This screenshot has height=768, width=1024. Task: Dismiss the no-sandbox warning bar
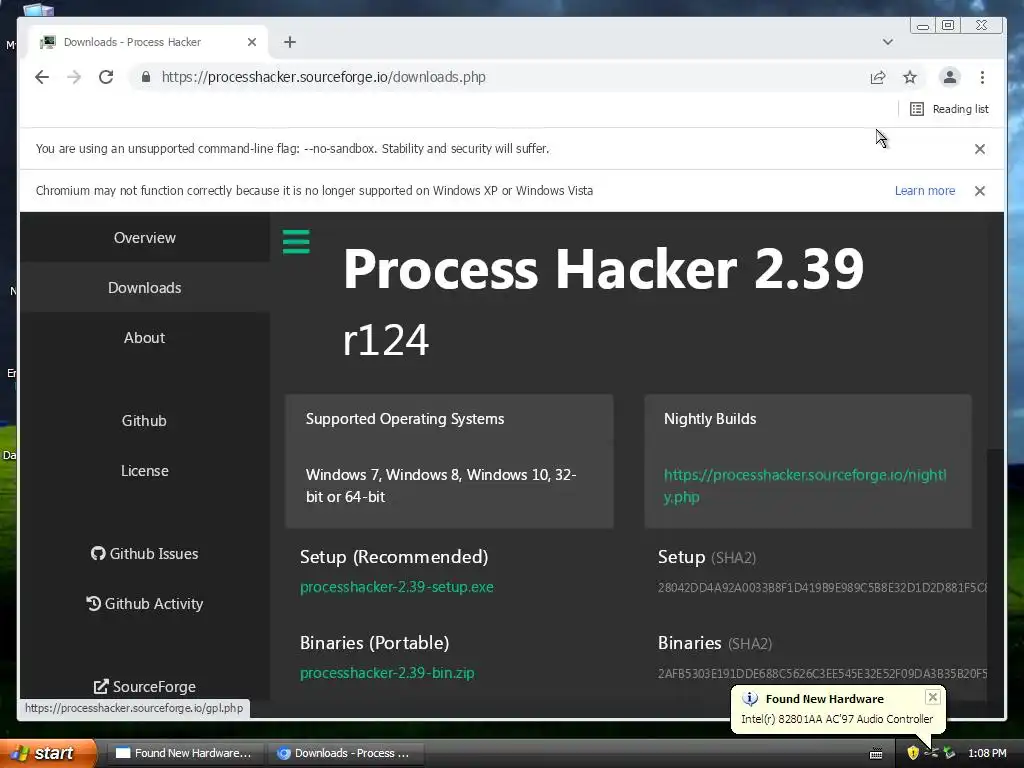pos(980,149)
